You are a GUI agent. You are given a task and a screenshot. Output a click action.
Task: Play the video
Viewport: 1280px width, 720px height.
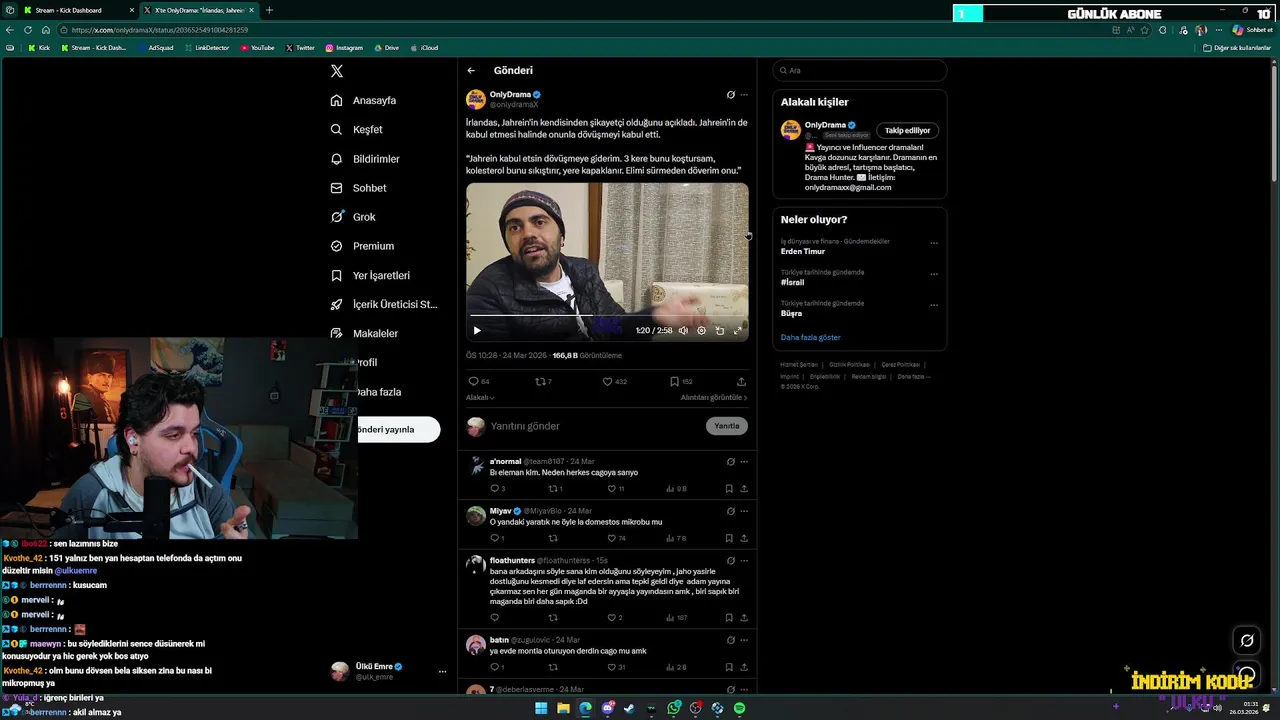[477, 330]
